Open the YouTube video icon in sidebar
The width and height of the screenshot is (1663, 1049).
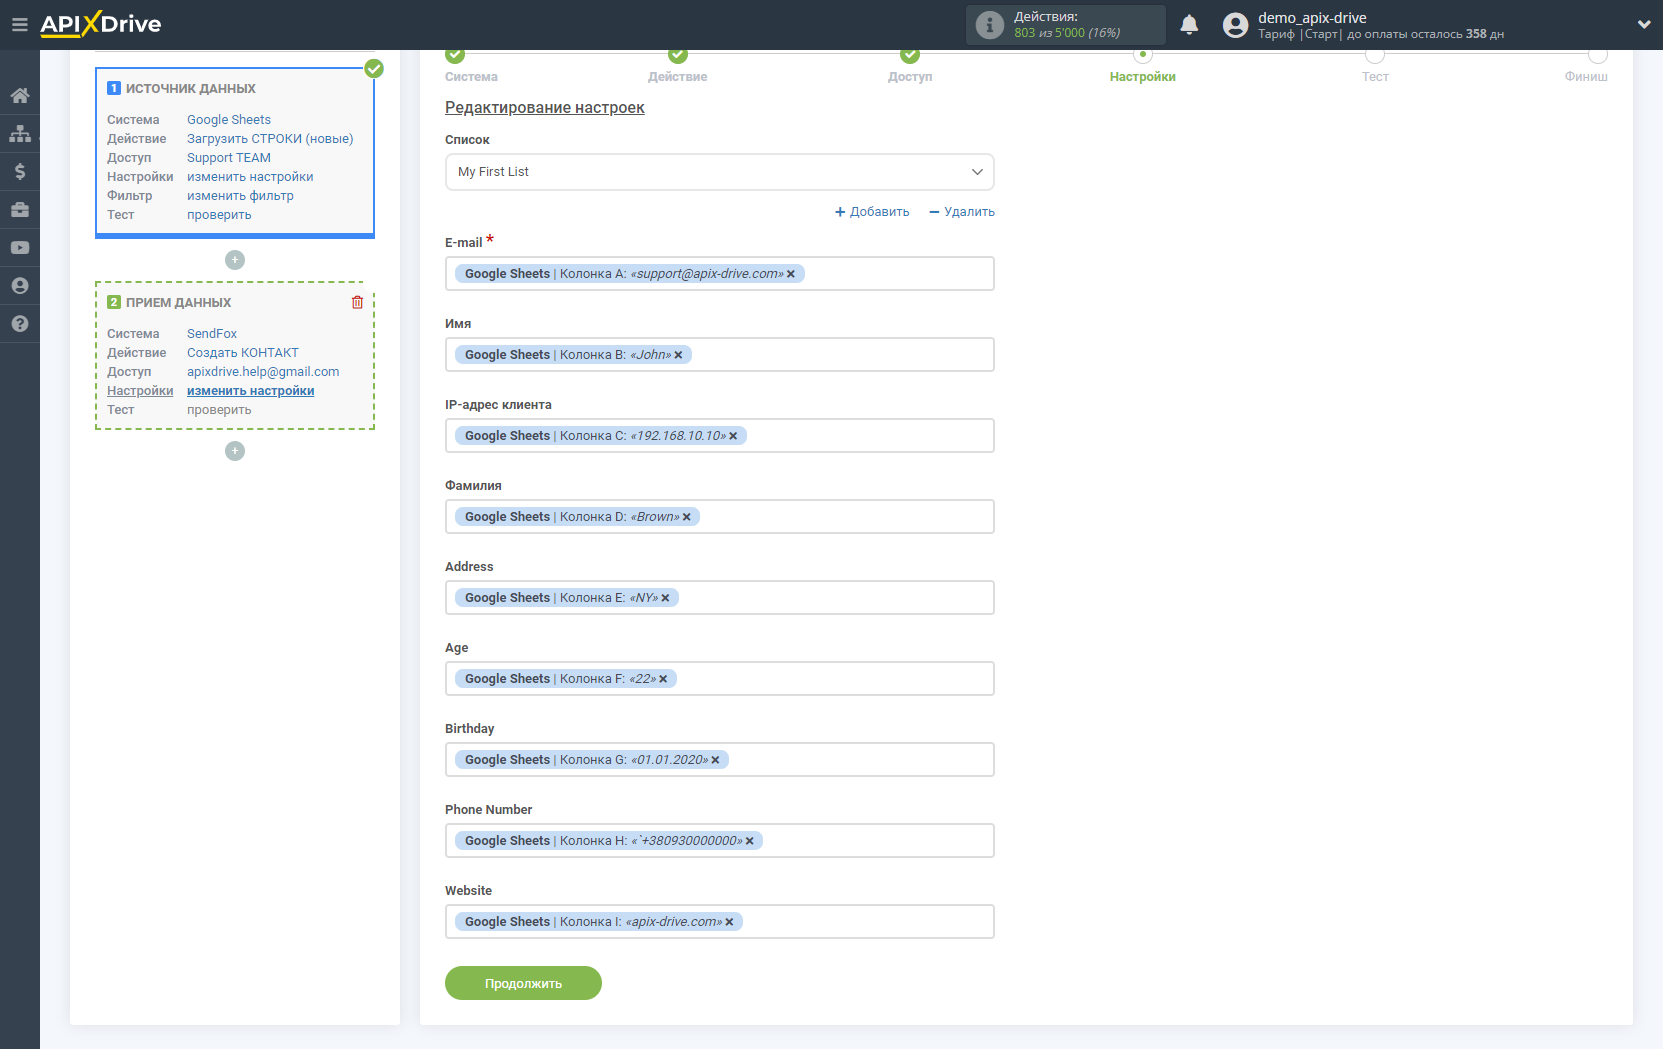click(x=20, y=248)
